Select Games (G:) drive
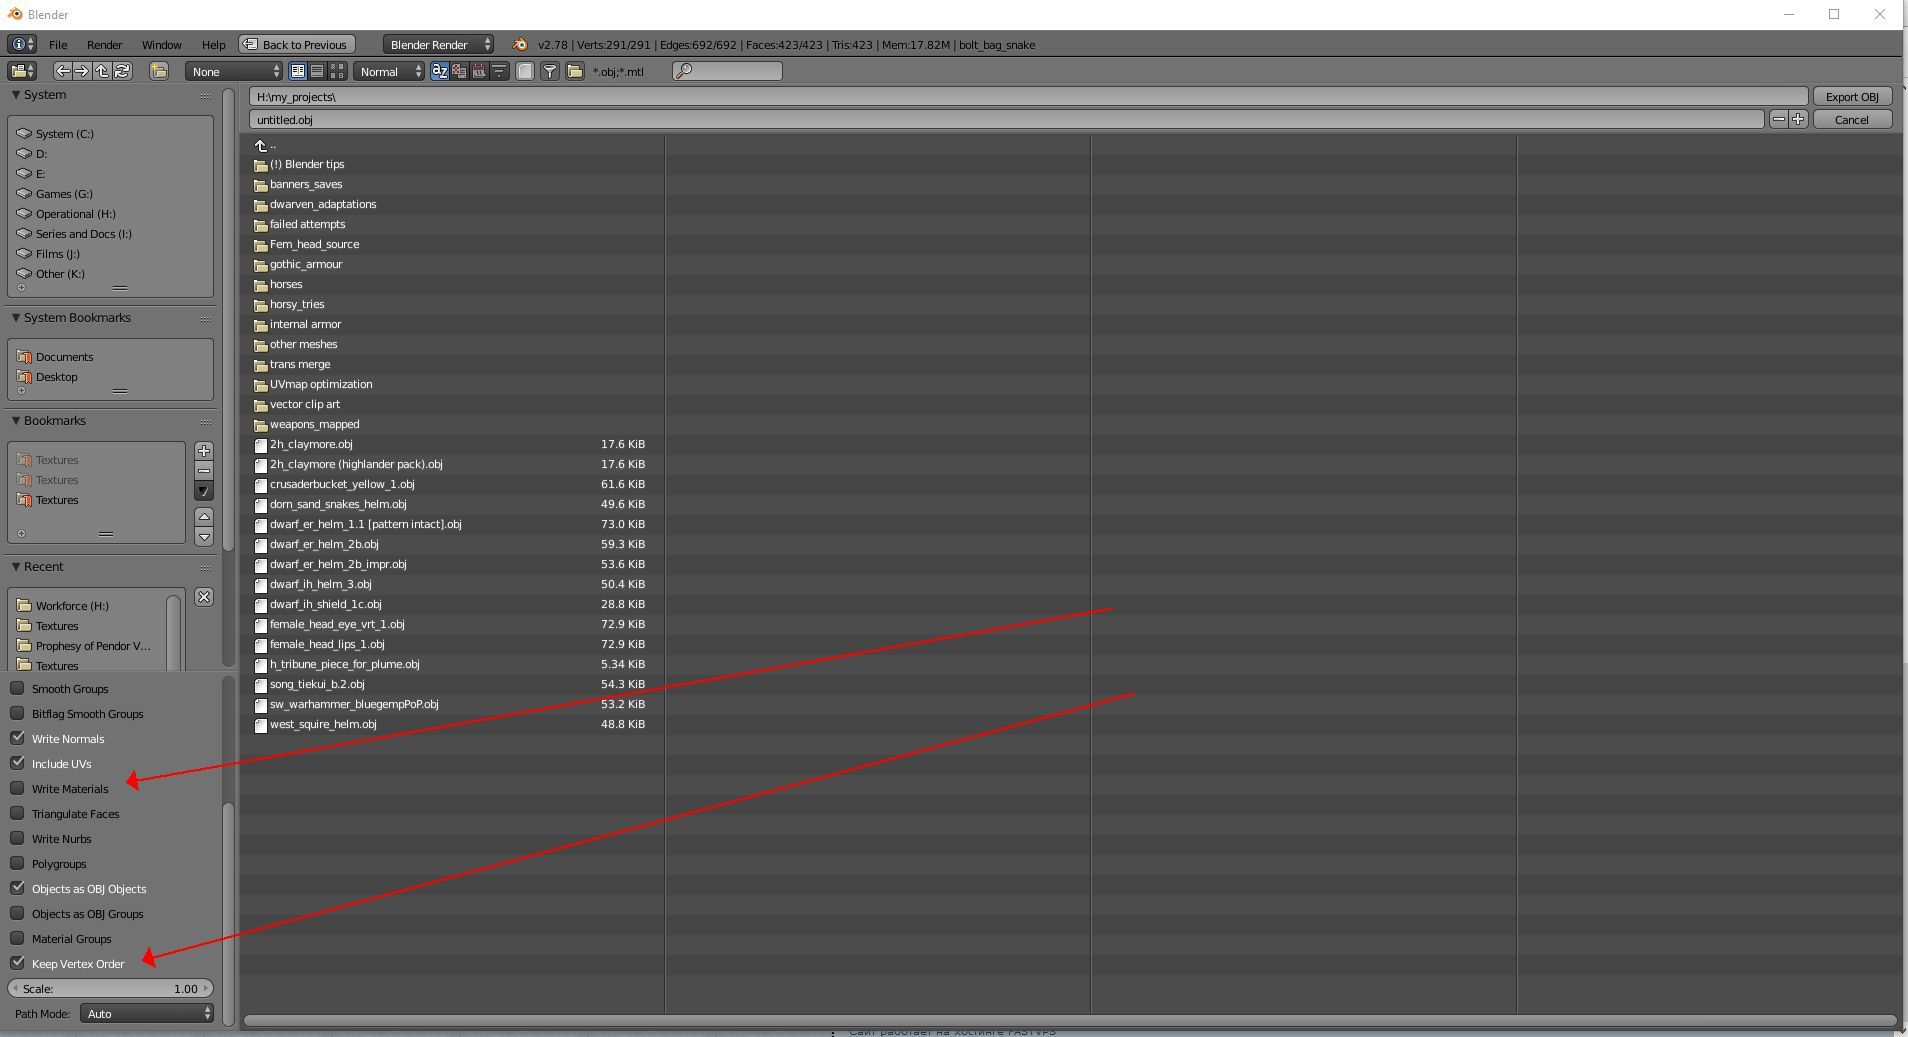Screen dimensions: 1908x1037 64,194
